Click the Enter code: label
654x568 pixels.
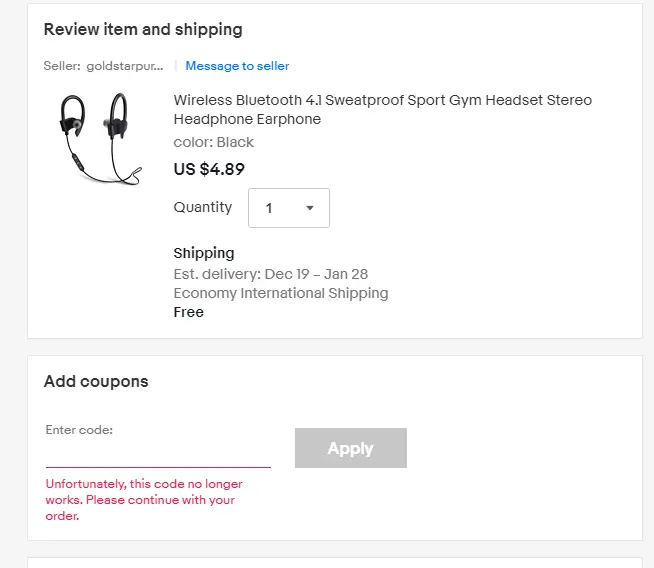point(79,430)
